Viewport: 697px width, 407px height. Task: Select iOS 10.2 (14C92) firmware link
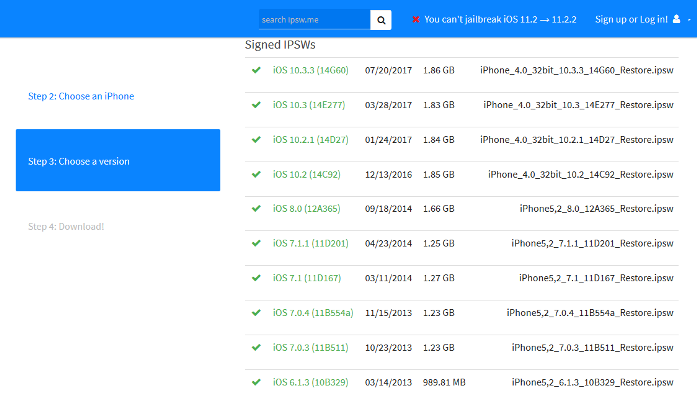[x=309, y=174]
